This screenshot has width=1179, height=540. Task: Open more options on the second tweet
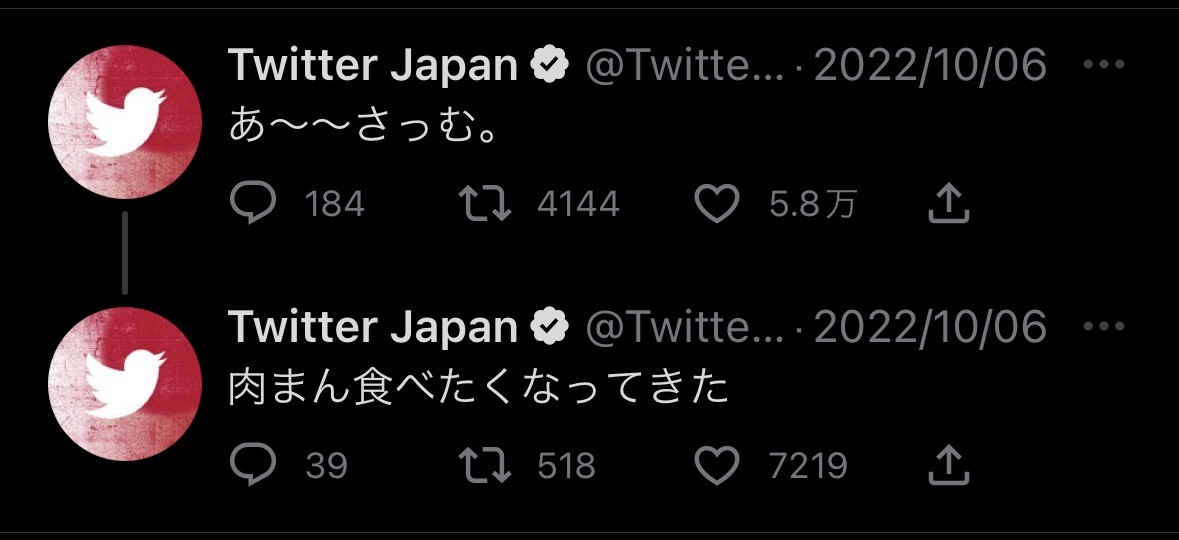pos(1104,326)
